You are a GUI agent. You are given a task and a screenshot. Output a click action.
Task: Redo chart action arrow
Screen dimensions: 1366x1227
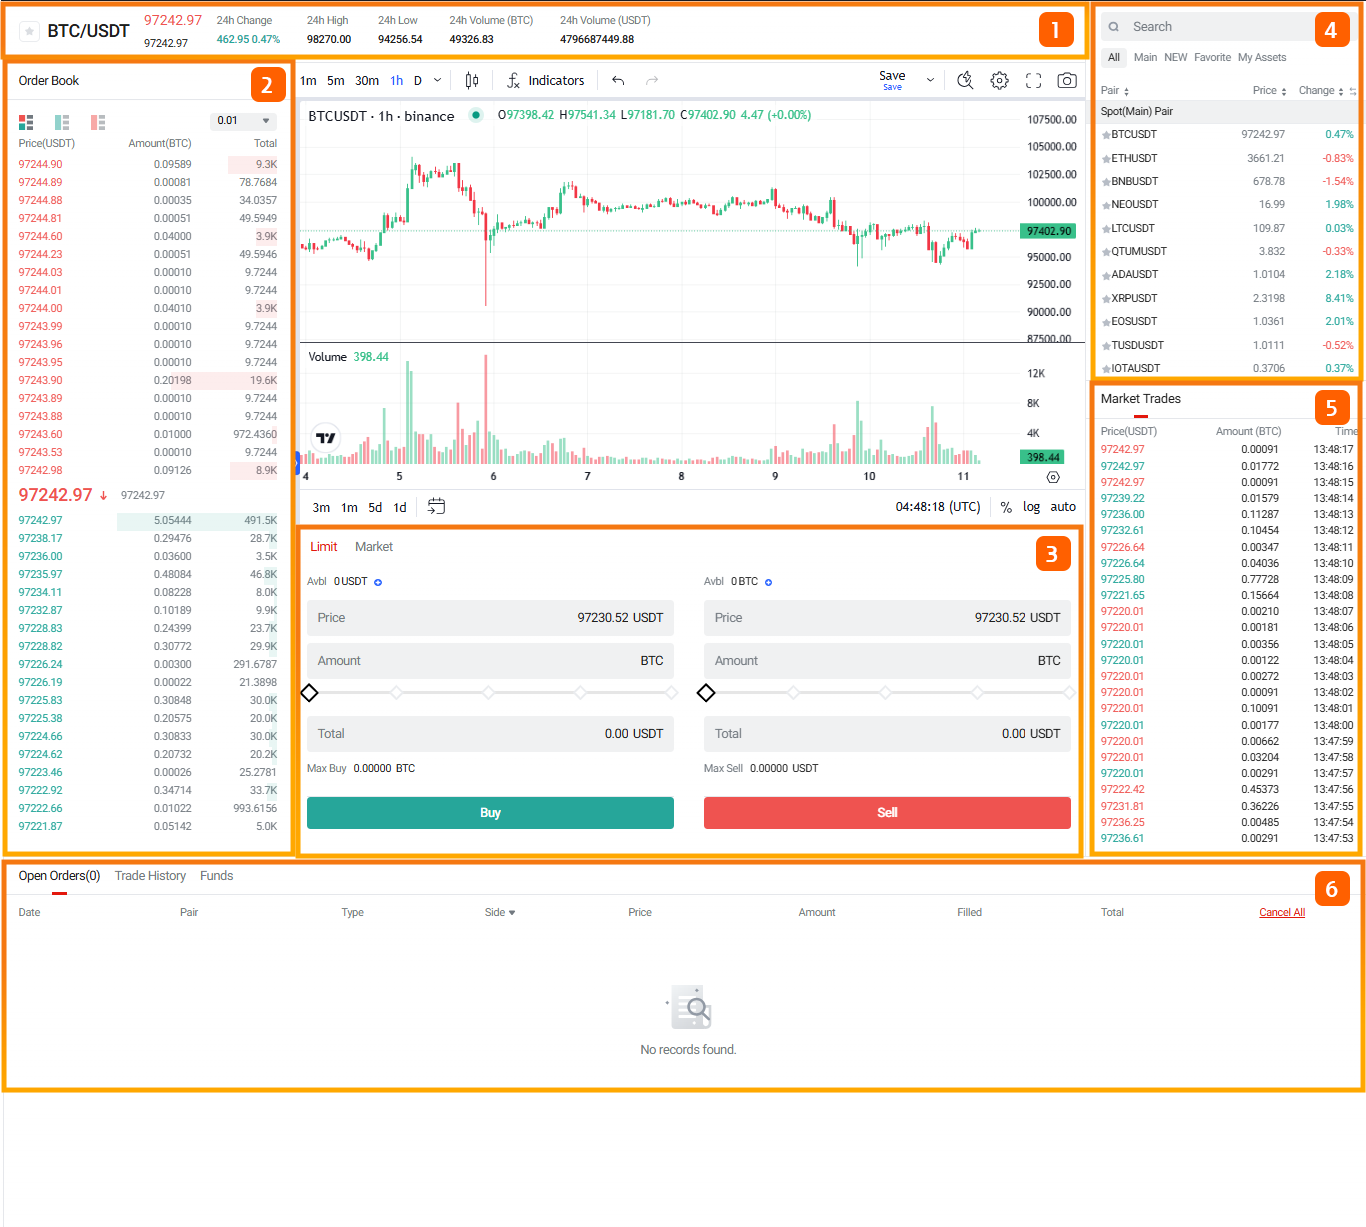(652, 80)
